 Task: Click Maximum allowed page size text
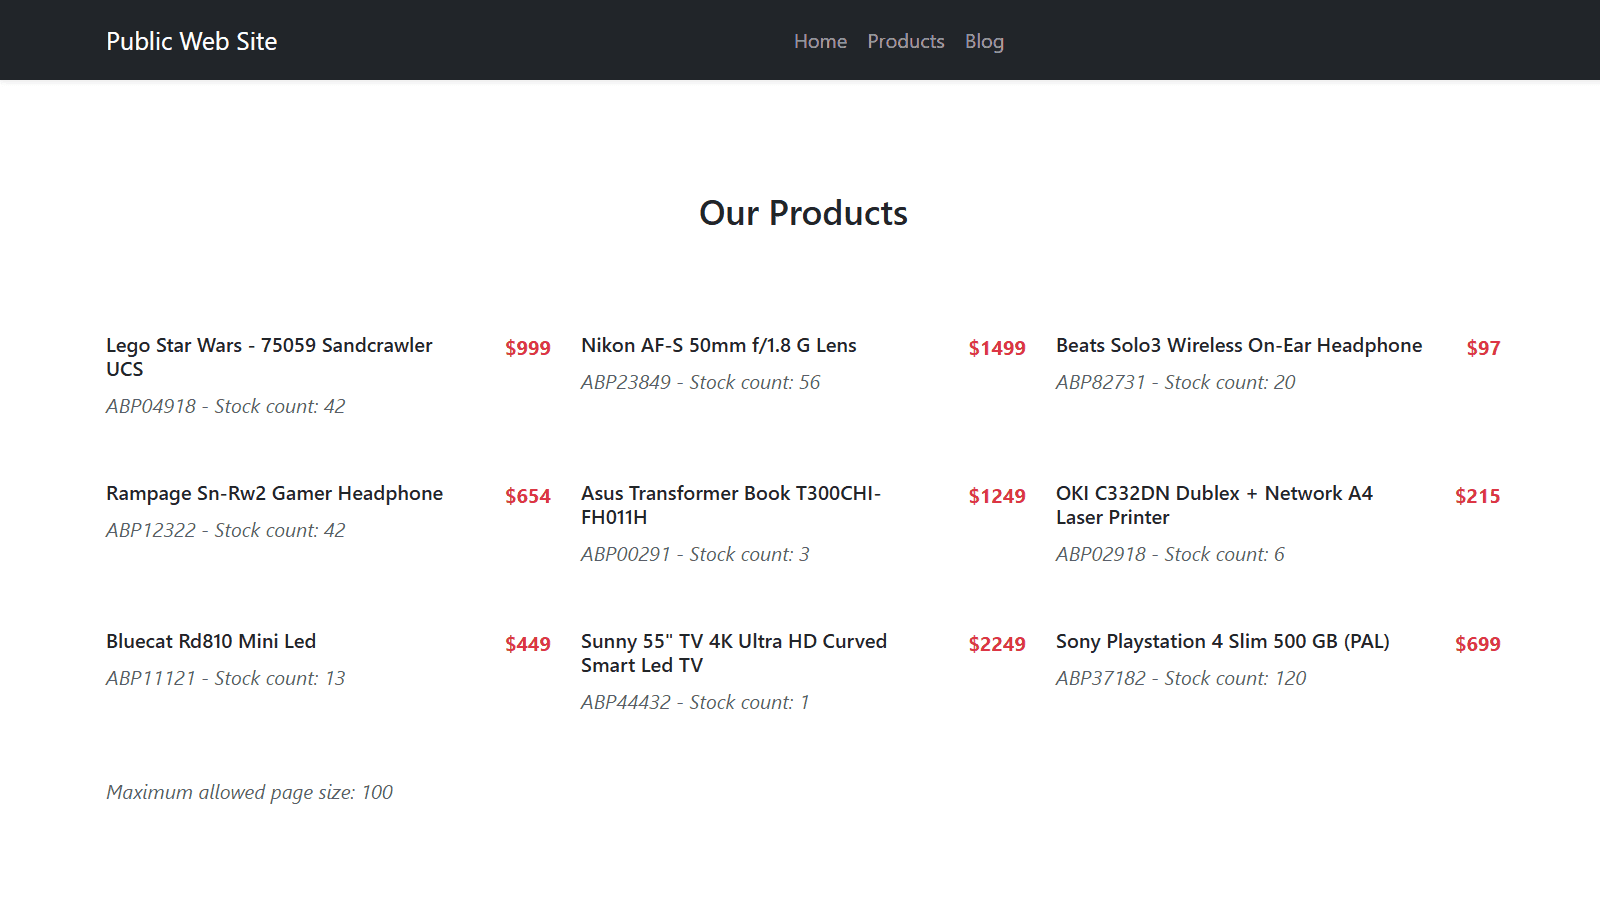pos(249,792)
